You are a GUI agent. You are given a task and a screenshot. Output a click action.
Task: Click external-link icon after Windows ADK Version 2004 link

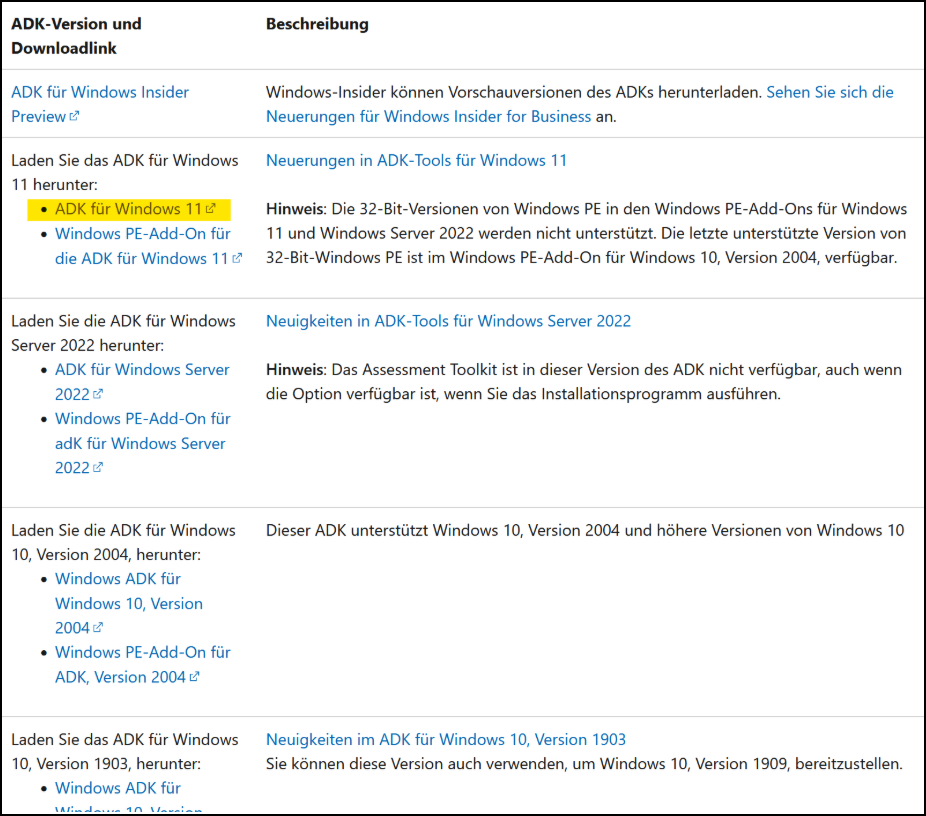98,629
